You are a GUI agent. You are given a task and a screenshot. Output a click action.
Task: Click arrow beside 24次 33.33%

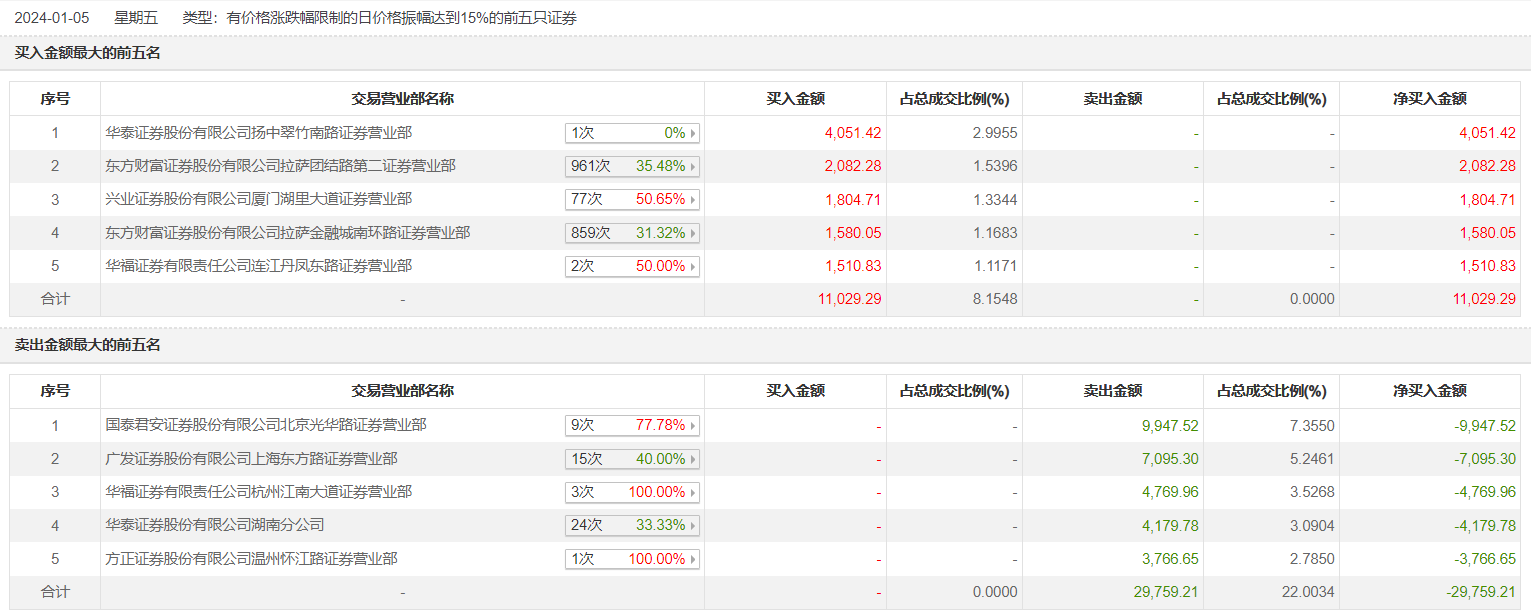point(693,526)
